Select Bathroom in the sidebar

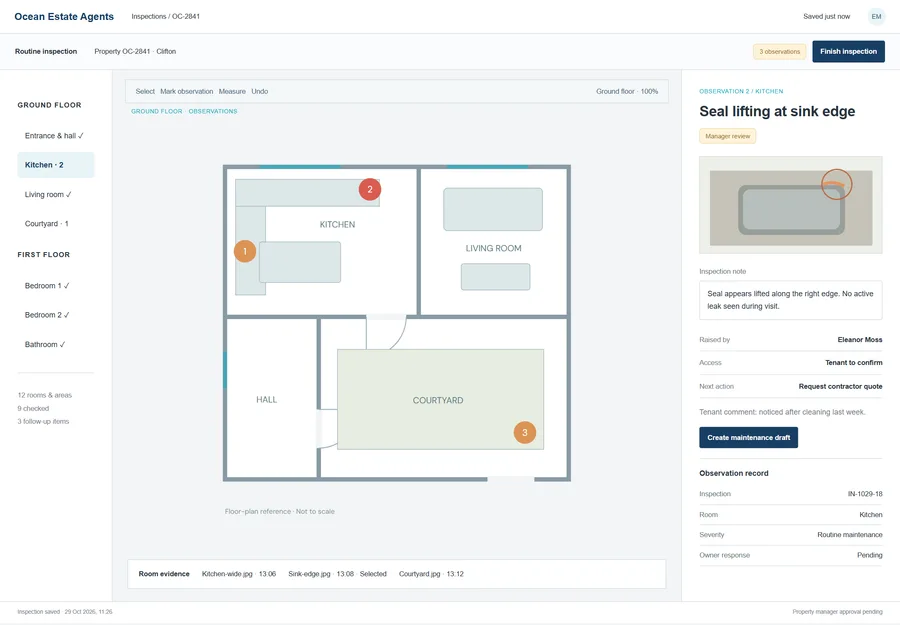(x=56, y=344)
